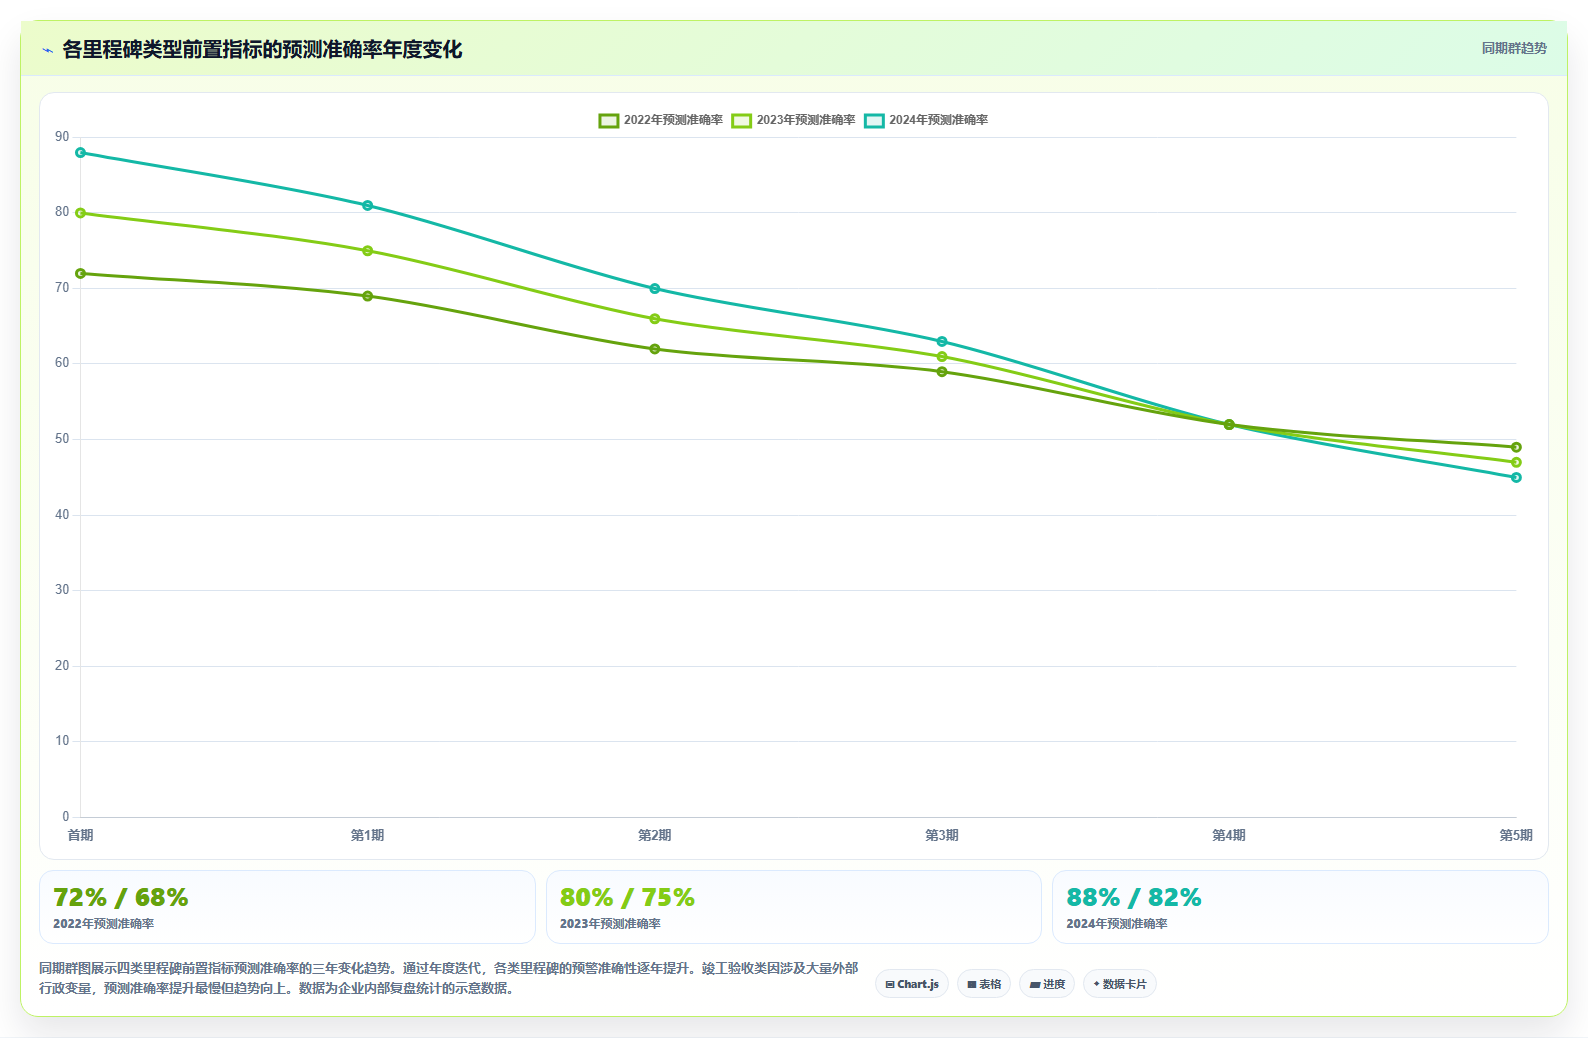Toggle the 2024年预测准确率 legend series
This screenshot has height=1038, width=1588.
[x=926, y=120]
